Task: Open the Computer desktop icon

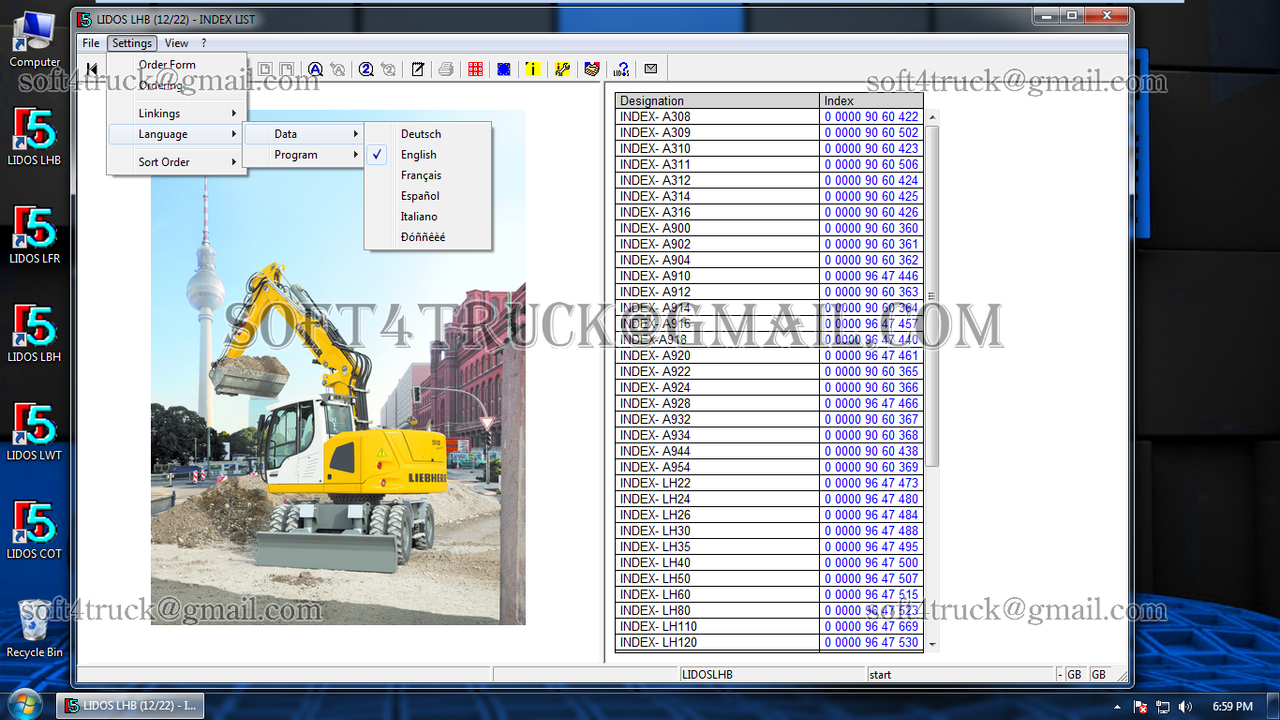Action: click(35, 38)
